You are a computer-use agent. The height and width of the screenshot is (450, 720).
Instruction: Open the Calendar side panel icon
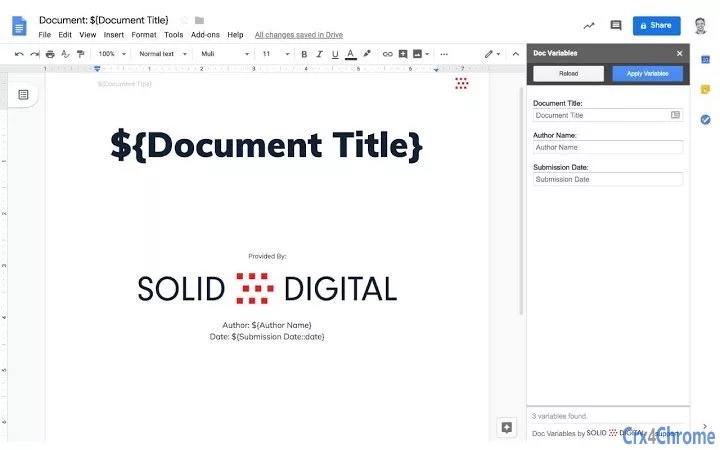(705, 59)
